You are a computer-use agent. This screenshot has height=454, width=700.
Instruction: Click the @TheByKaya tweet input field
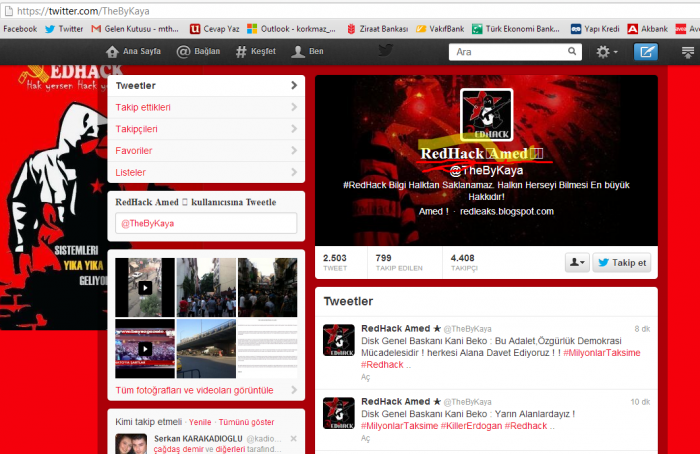(205, 223)
